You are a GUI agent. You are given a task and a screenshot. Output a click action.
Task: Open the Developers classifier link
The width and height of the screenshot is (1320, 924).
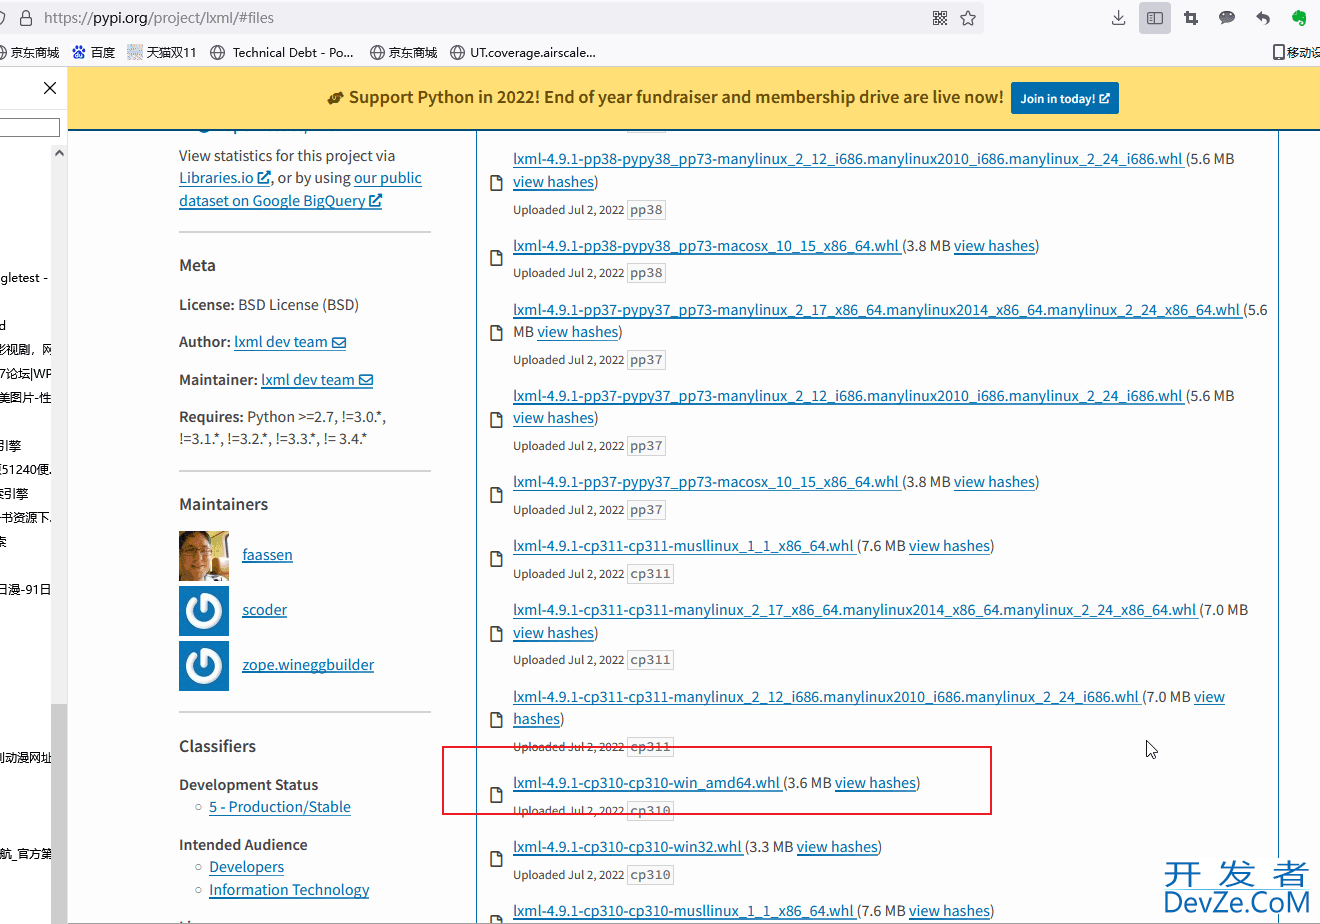click(x=246, y=867)
